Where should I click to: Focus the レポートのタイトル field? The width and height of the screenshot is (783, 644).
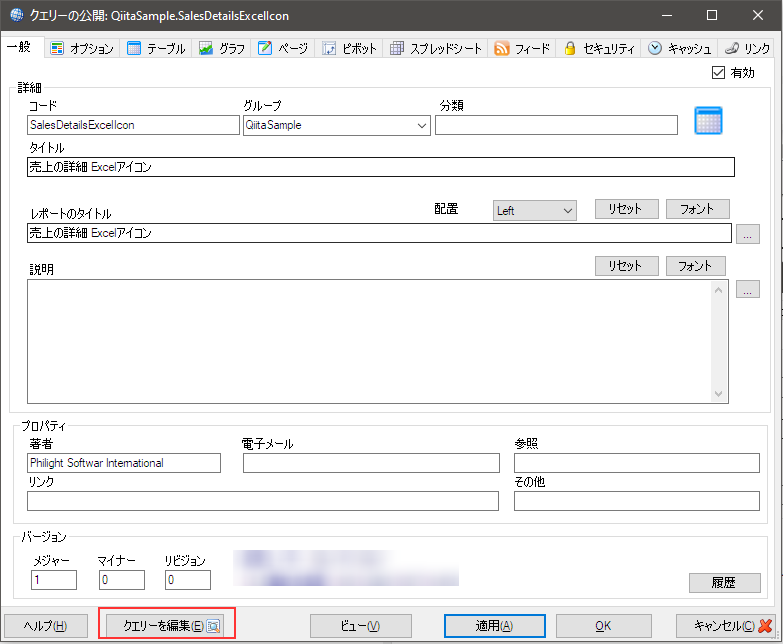pos(379,233)
